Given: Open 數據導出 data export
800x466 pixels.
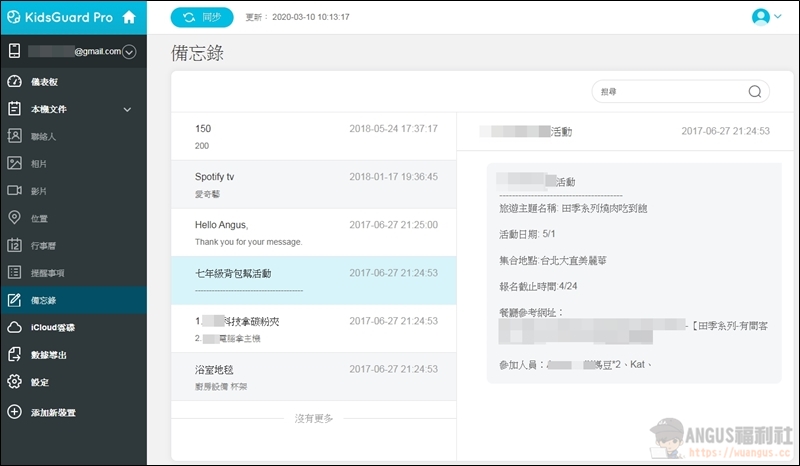Looking at the screenshot, I should coord(46,354).
